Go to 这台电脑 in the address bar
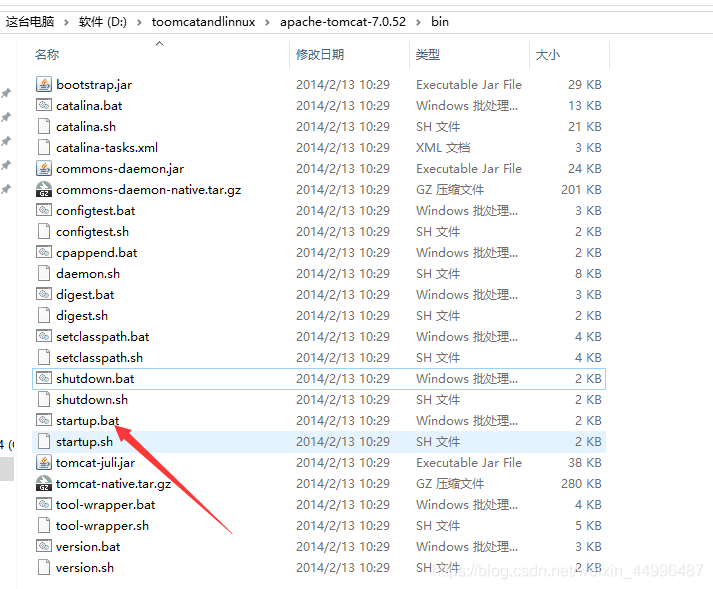This screenshot has width=713, height=589. 30,22
